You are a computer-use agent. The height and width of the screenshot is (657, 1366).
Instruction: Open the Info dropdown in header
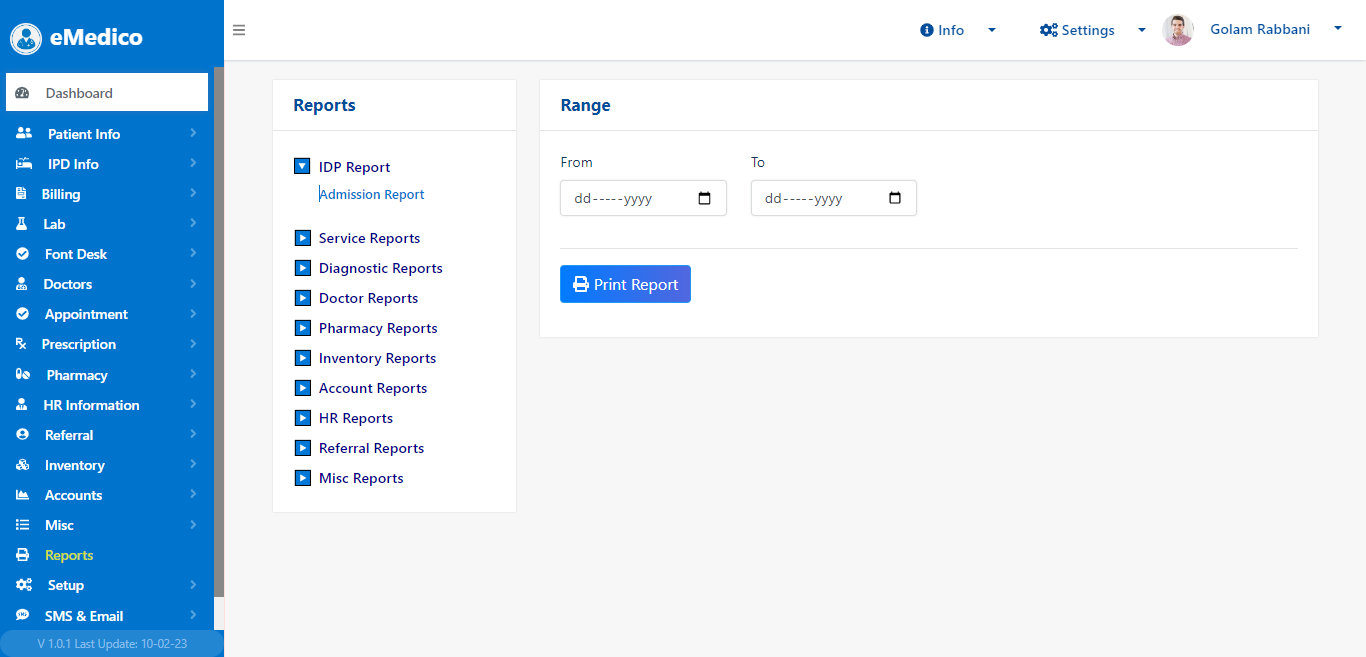(957, 30)
